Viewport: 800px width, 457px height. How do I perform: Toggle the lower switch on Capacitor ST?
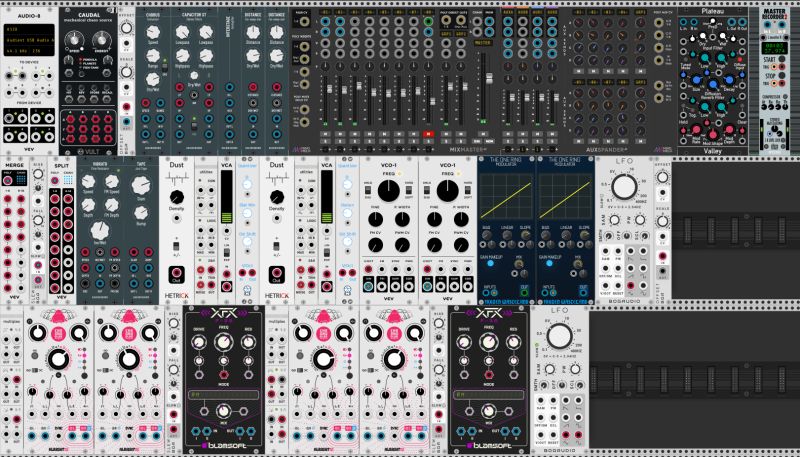pos(194,124)
